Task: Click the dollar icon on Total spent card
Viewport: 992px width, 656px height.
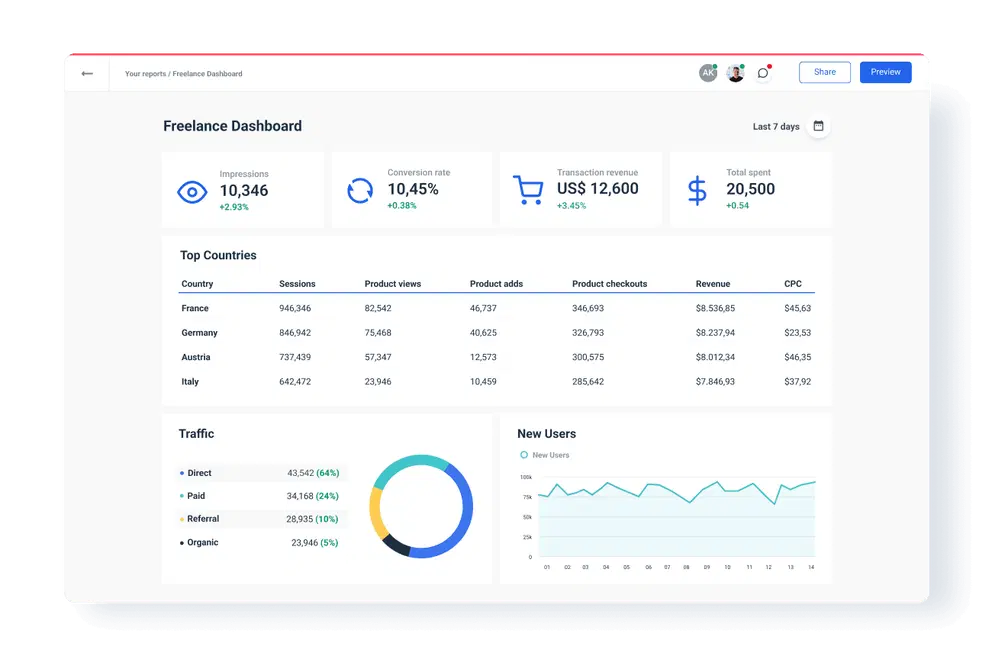Action: (696, 189)
